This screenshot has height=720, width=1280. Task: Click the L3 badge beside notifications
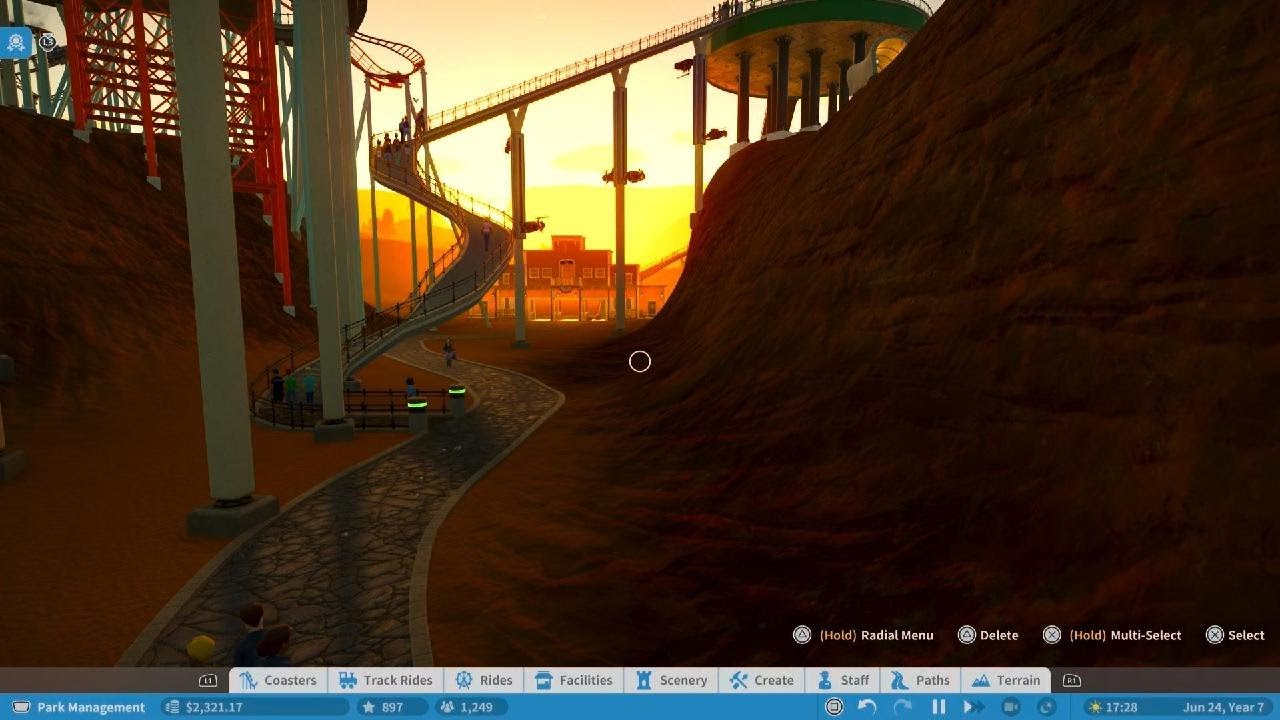pyautogui.click(x=47, y=42)
